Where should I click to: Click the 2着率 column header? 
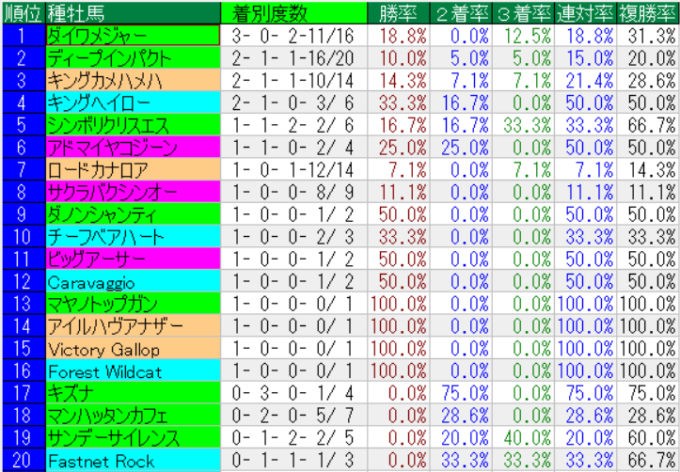(461, 13)
